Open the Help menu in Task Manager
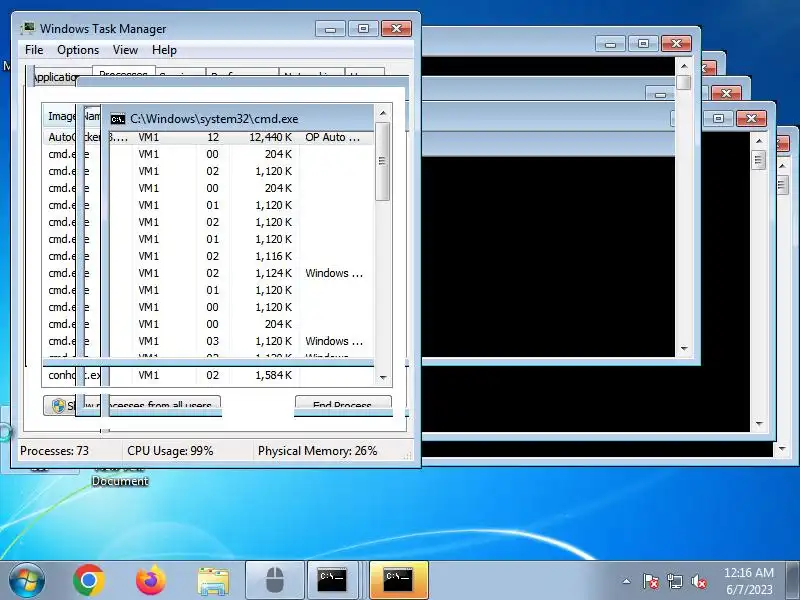Screen dimensions: 800x600 [x=164, y=50]
